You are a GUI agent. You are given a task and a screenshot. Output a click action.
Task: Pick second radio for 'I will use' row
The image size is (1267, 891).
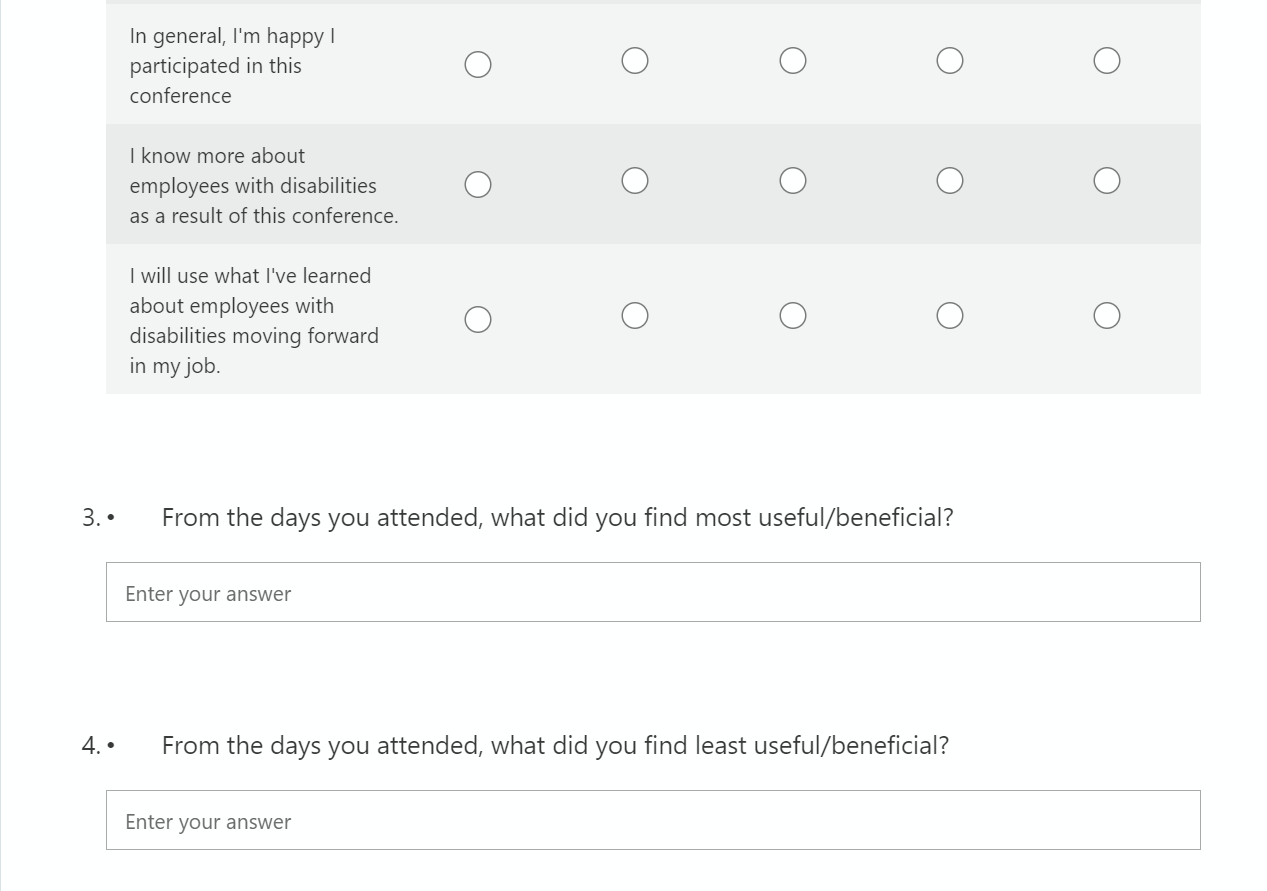tap(635, 316)
